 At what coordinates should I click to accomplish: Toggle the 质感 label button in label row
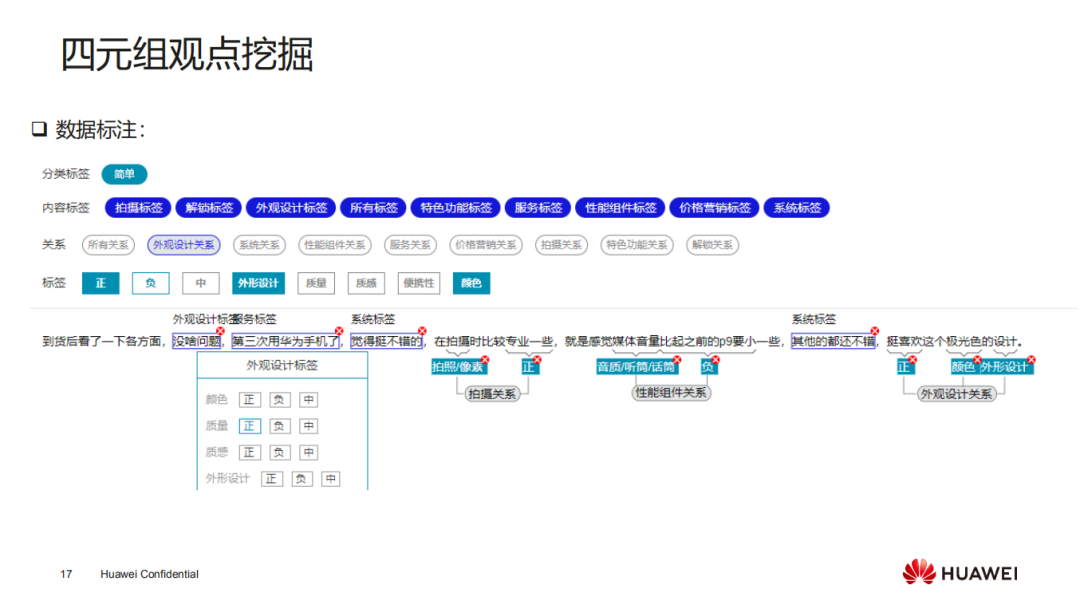[x=366, y=283]
